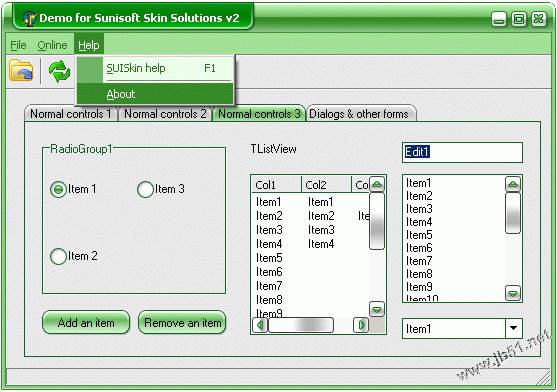The height and width of the screenshot is (392, 557).
Task: Expand the Item1 combo box arrow
Action: (x=514, y=328)
